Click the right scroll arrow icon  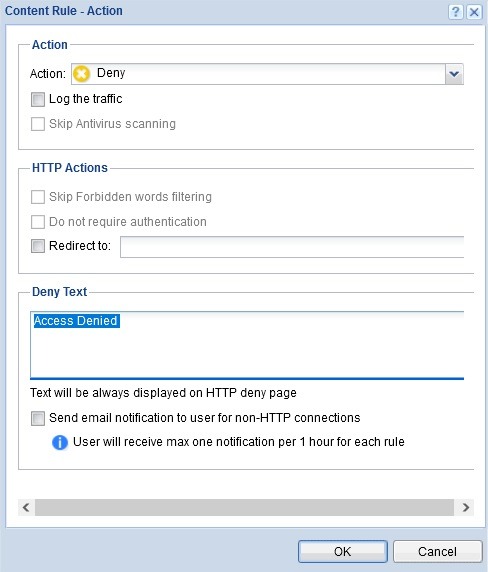tap(465, 507)
